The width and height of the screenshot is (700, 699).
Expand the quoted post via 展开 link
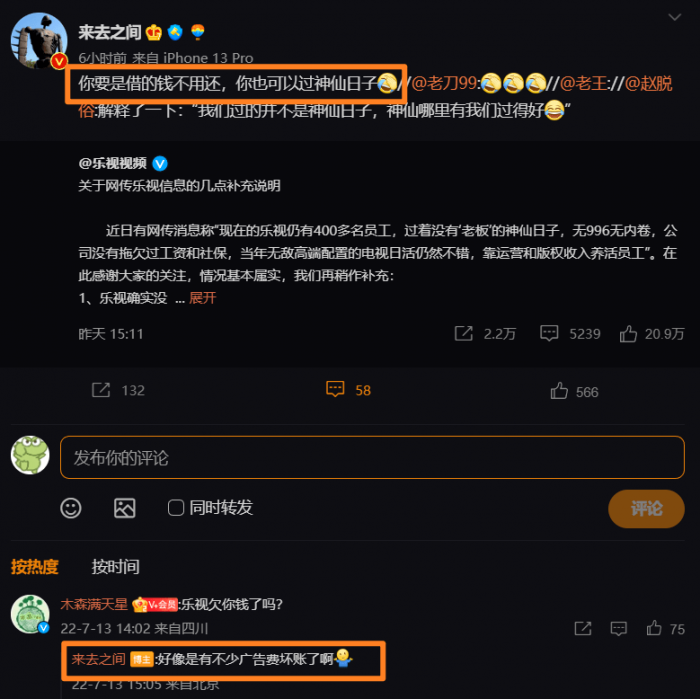(203, 298)
